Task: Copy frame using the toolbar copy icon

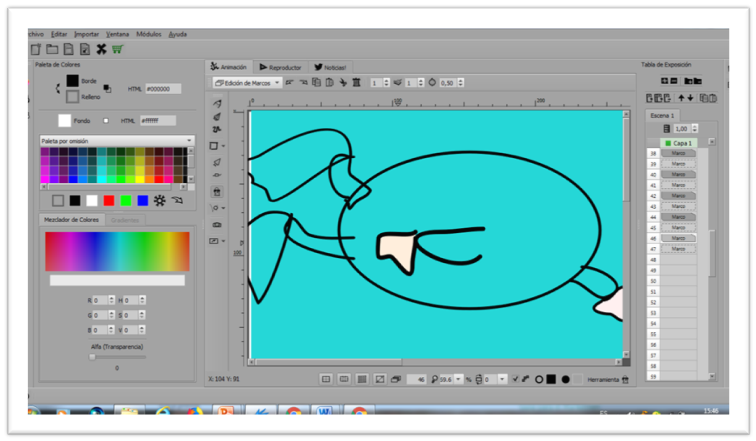Action: (316, 82)
